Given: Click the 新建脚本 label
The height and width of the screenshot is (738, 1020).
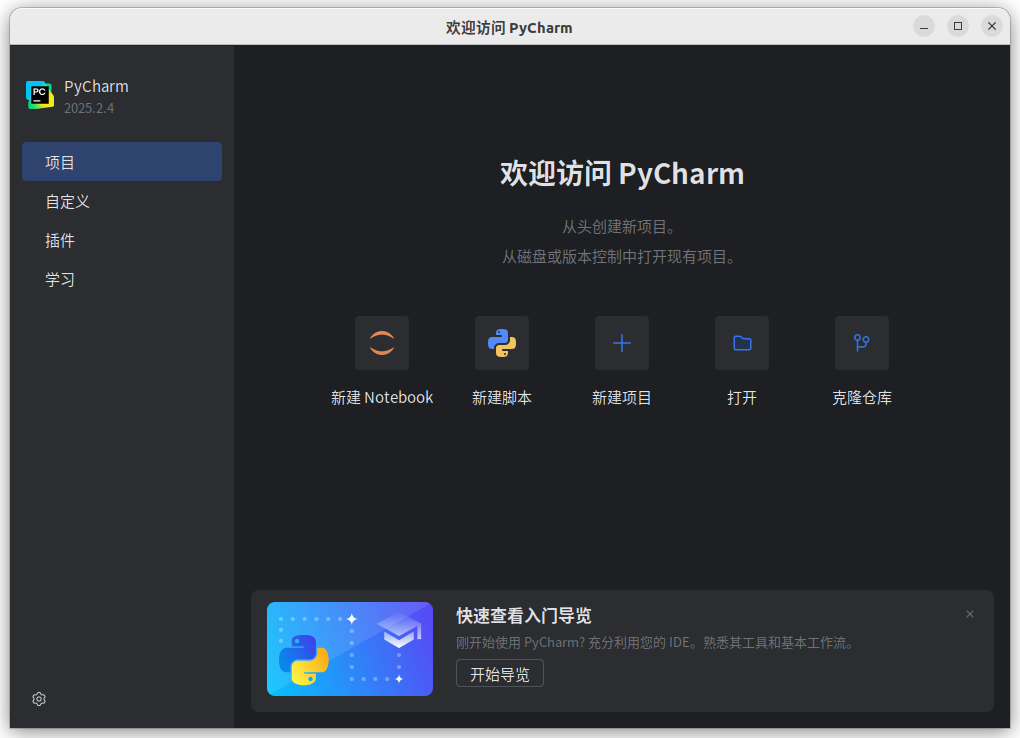Looking at the screenshot, I should [x=502, y=398].
